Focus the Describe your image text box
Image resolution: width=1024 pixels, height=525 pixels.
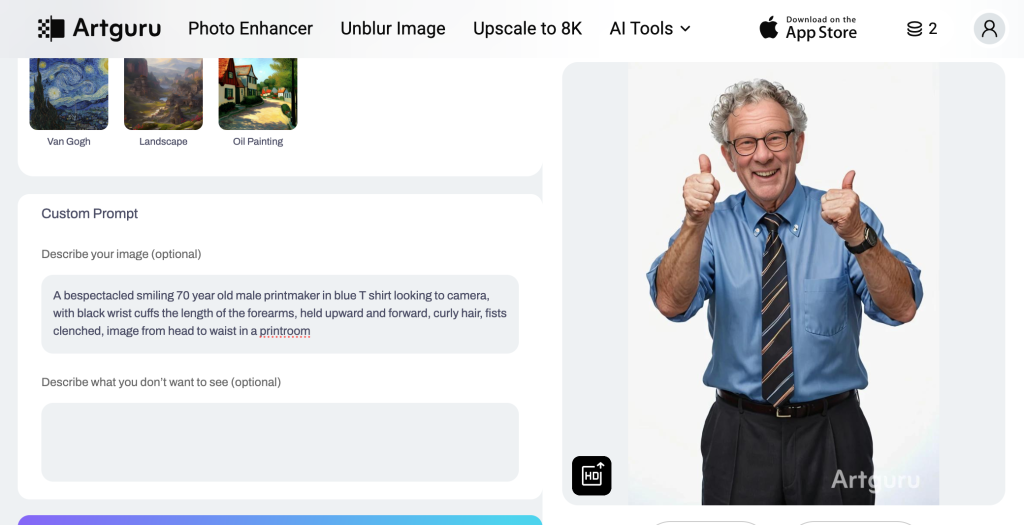(x=280, y=314)
